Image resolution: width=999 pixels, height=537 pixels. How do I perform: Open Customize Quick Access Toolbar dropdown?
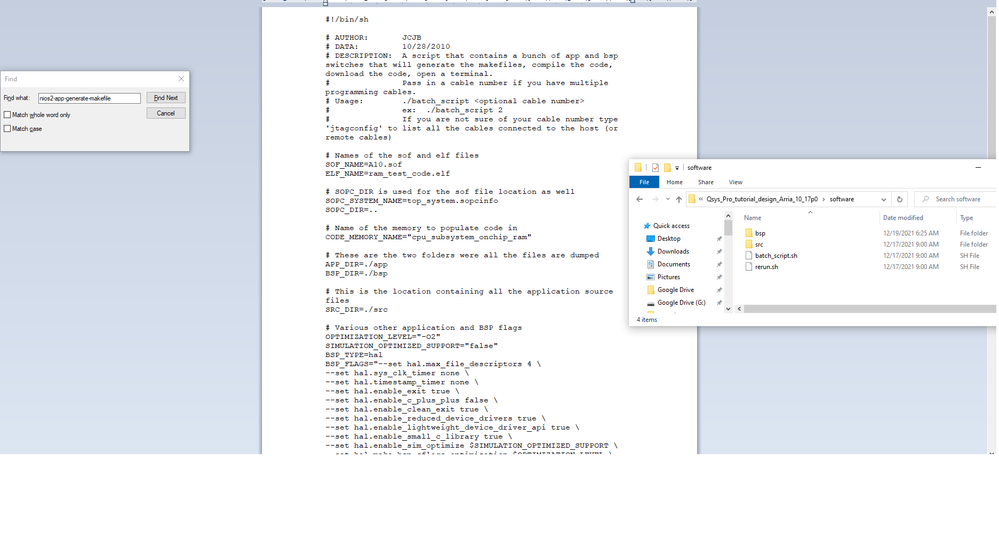[x=677, y=168]
